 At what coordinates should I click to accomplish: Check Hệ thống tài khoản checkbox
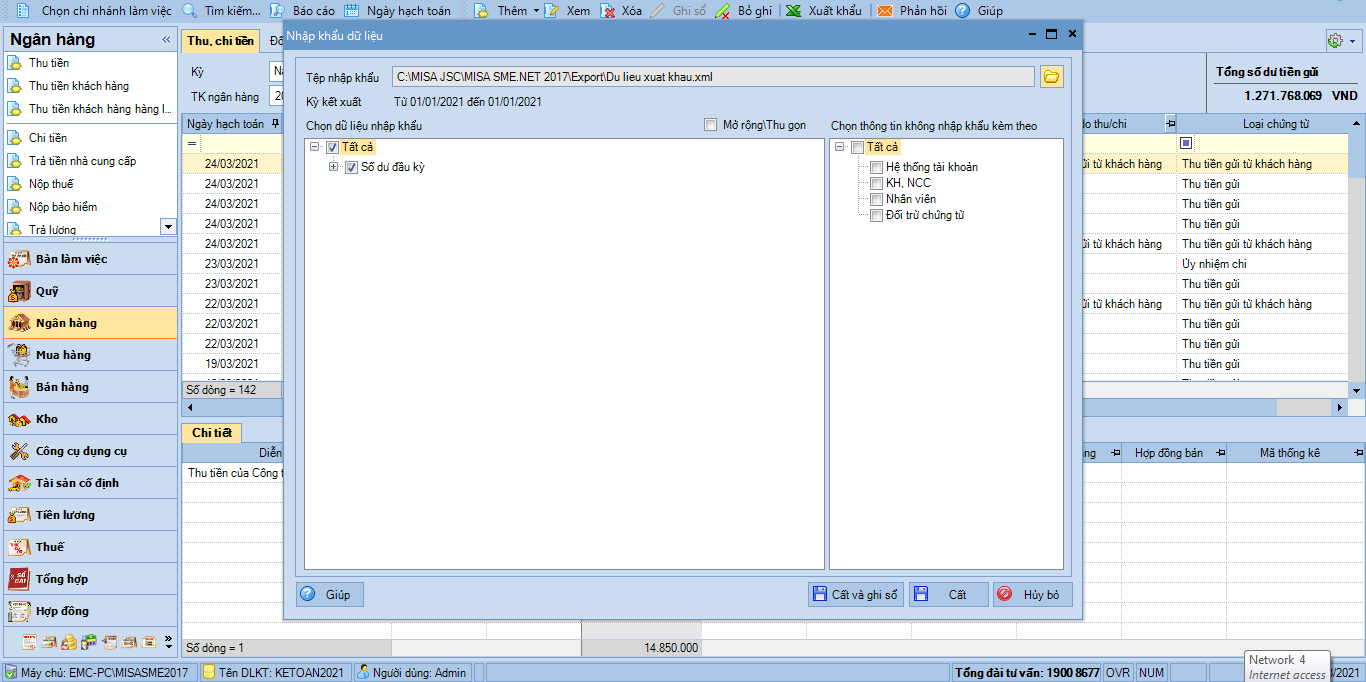pos(876,167)
